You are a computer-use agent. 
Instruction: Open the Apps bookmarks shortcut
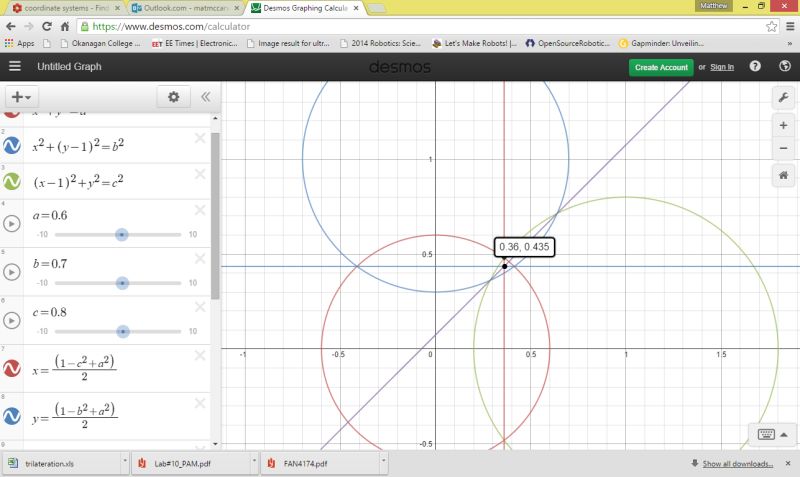click(19, 43)
